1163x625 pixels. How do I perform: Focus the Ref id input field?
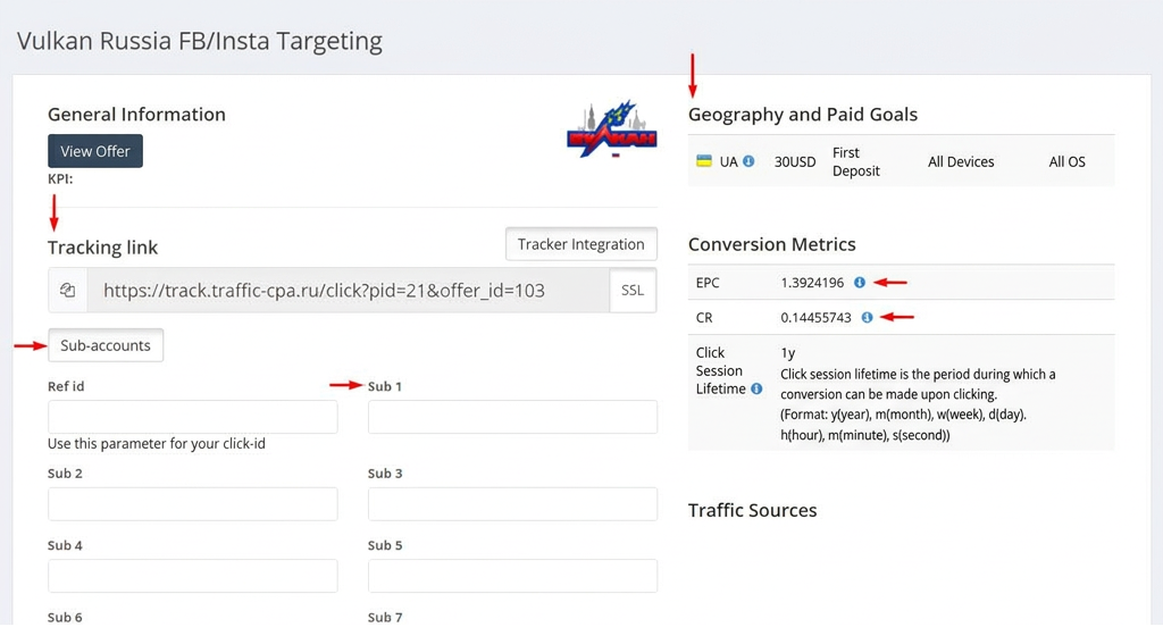[x=193, y=417]
